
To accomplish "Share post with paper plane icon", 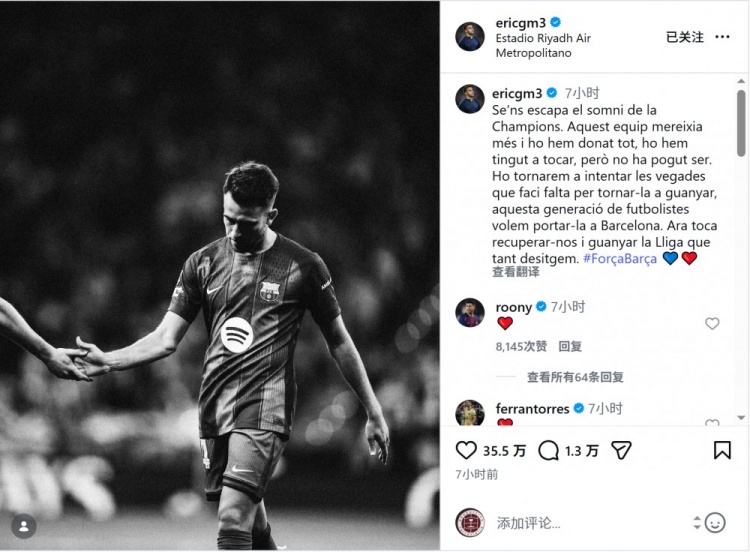I will click(621, 450).
